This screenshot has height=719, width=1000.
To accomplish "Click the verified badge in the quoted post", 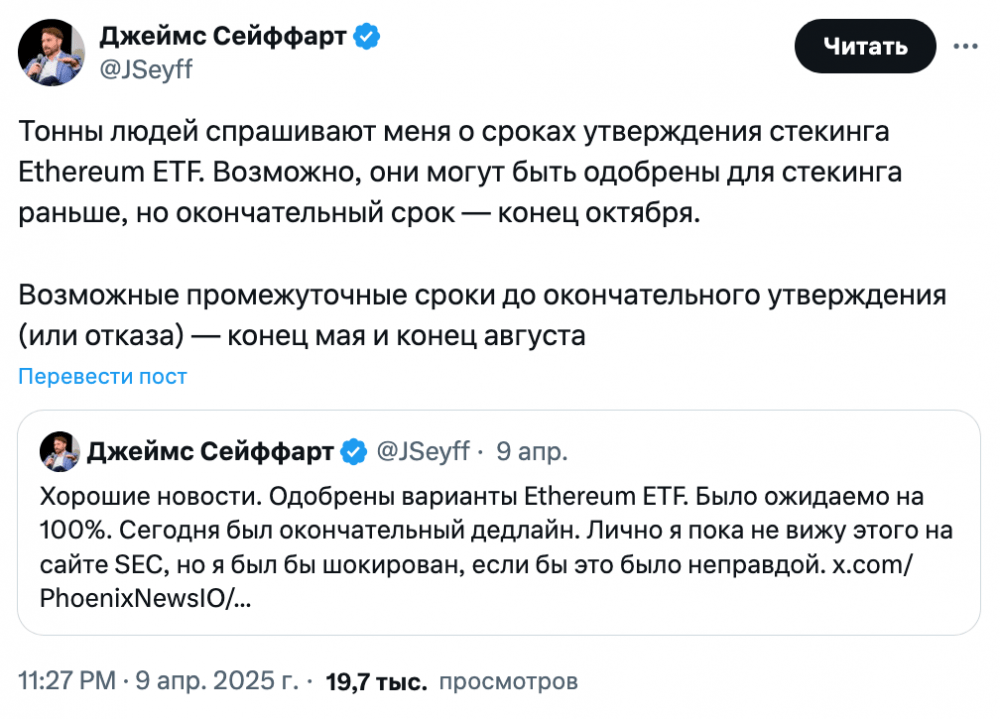I will pyautogui.click(x=353, y=452).
